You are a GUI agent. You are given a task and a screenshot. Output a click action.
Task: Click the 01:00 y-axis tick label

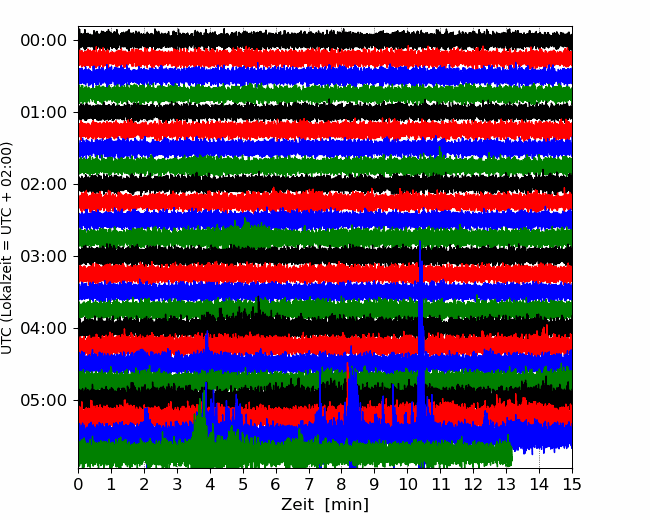click(44, 112)
